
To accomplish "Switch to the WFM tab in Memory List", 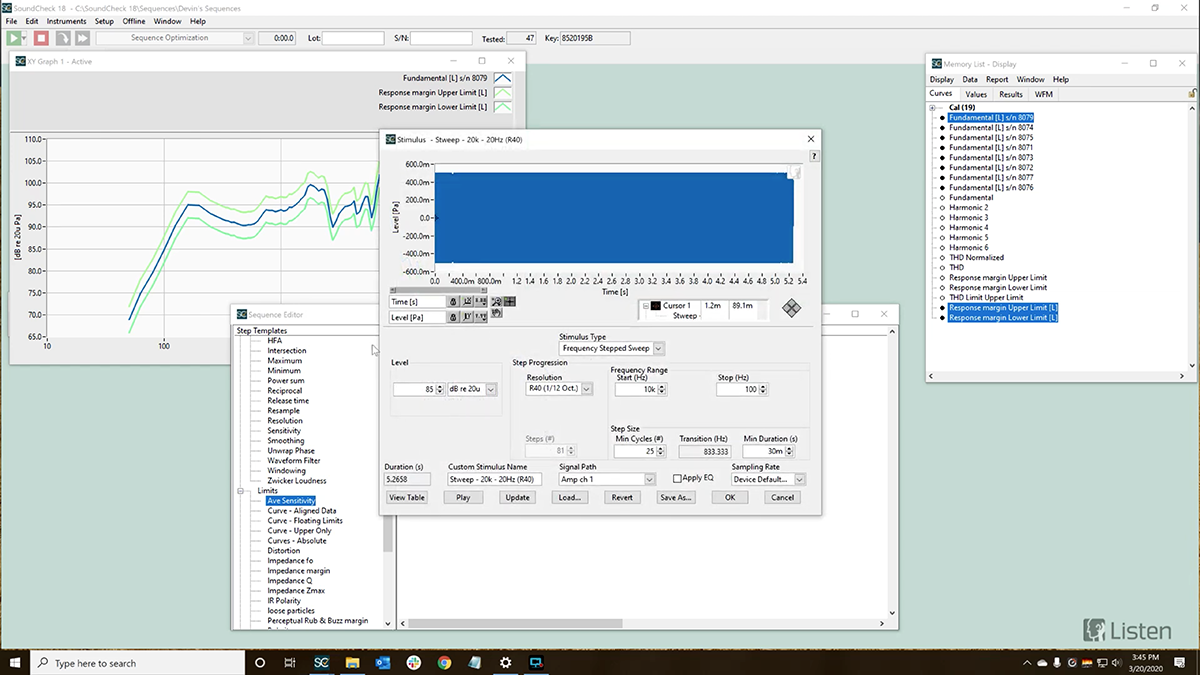I will [x=1043, y=94].
